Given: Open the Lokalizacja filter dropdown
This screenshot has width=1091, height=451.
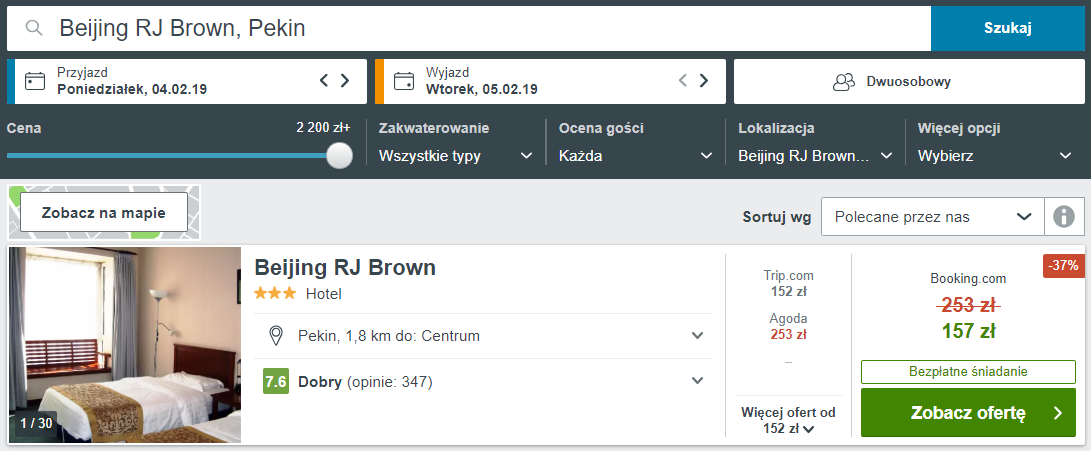Looking at the screenshot, I should pos(815,156).
